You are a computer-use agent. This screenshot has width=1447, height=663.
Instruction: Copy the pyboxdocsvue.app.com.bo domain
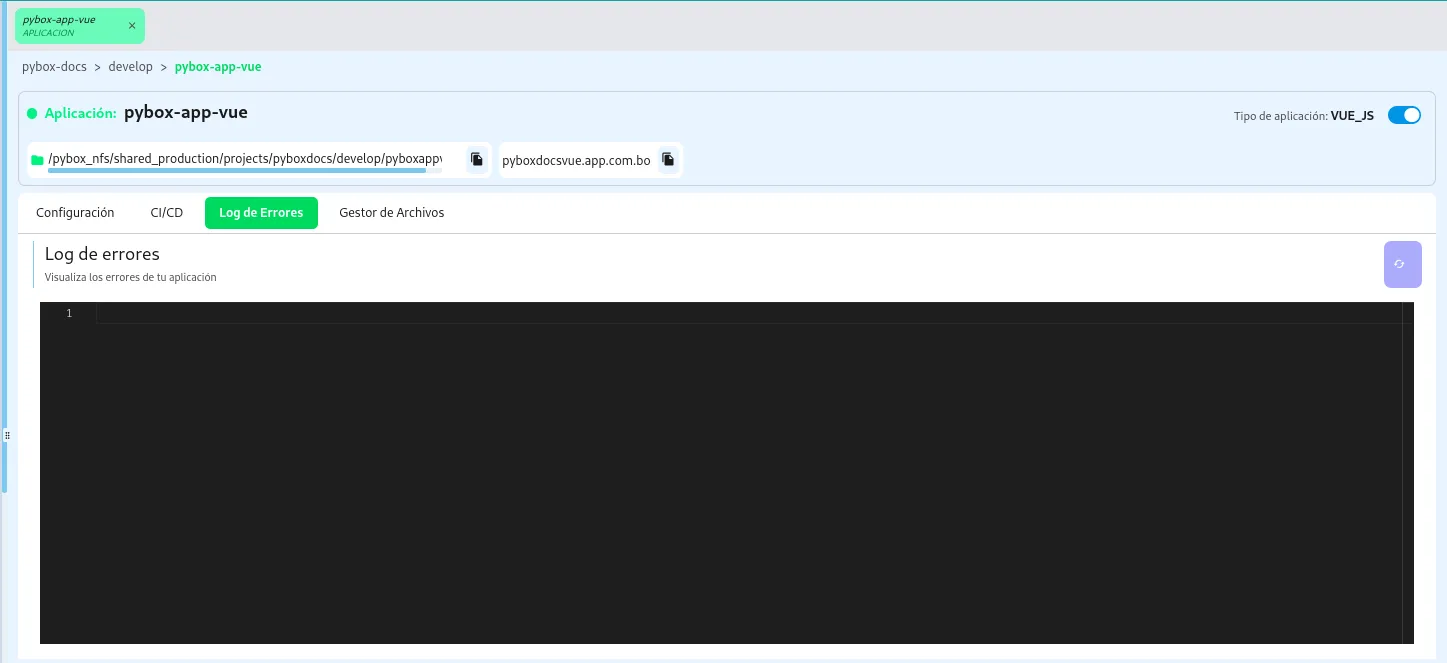tap(668, 159)
